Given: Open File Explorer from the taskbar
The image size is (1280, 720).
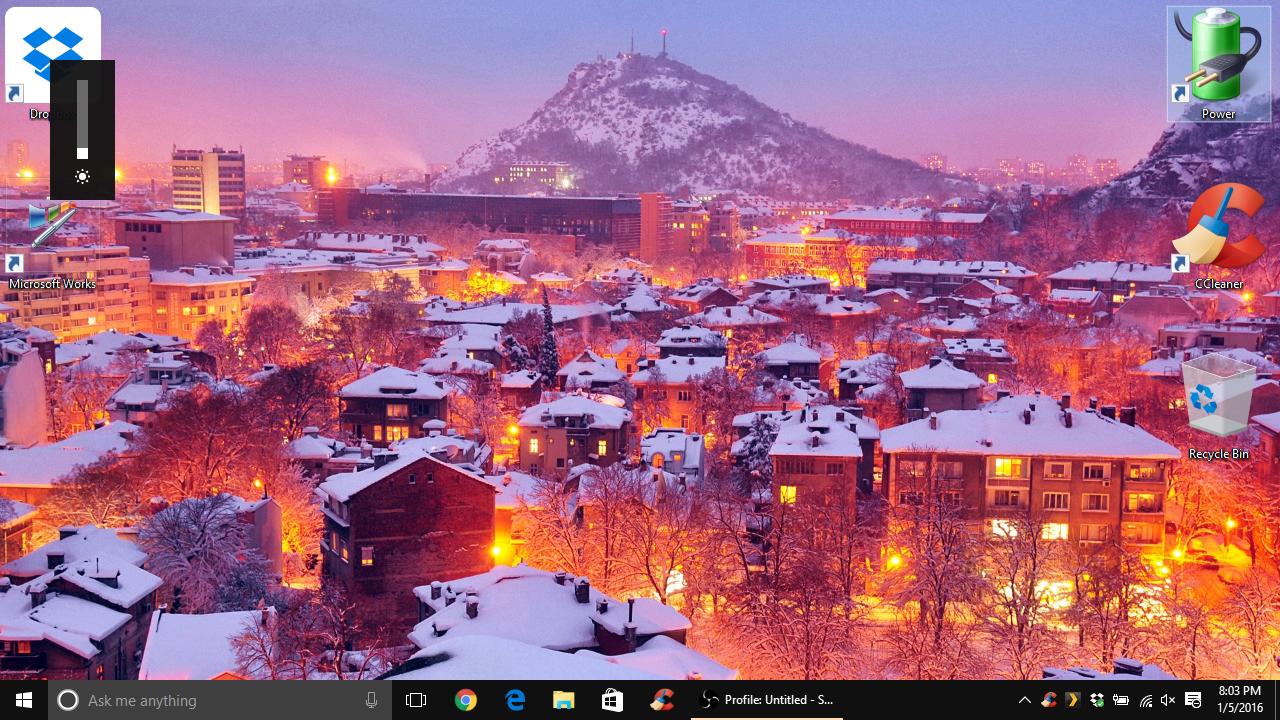Looking at the screenshot, I should coord(564,700).
